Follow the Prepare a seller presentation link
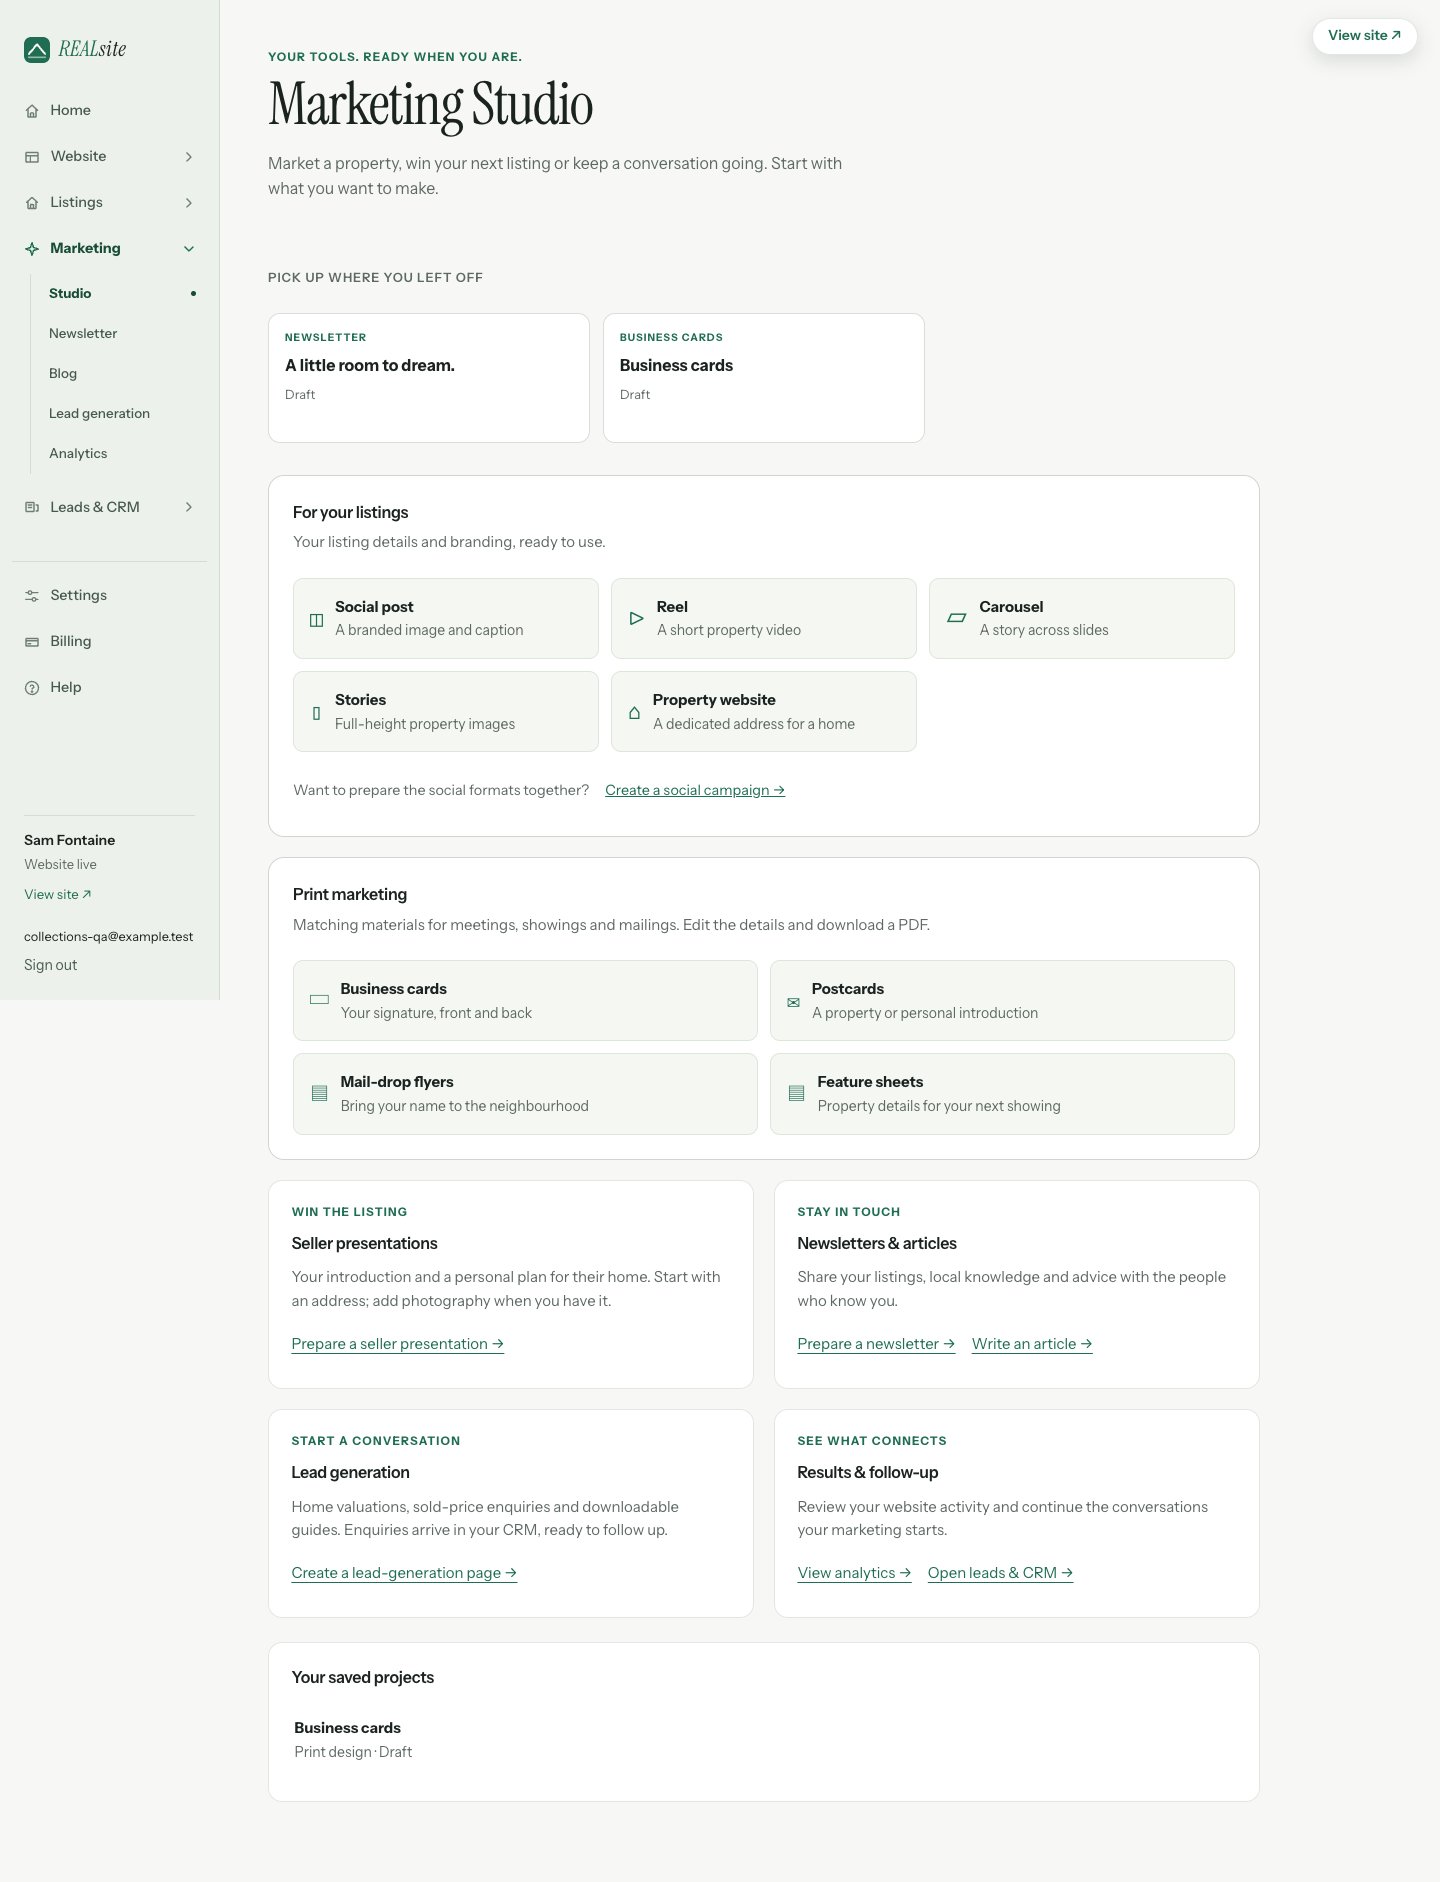This screenshot has height=1882, width=1440. point(397,1345)
